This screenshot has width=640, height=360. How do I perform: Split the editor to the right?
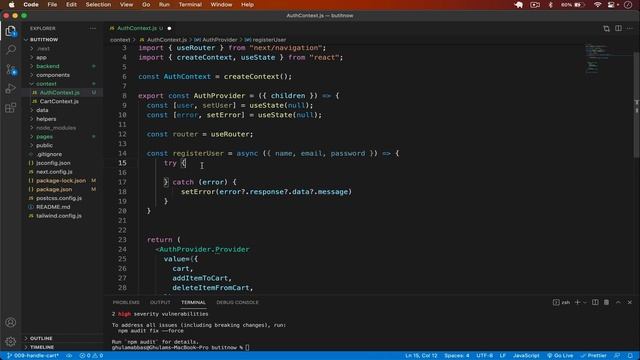click(618, 28)
